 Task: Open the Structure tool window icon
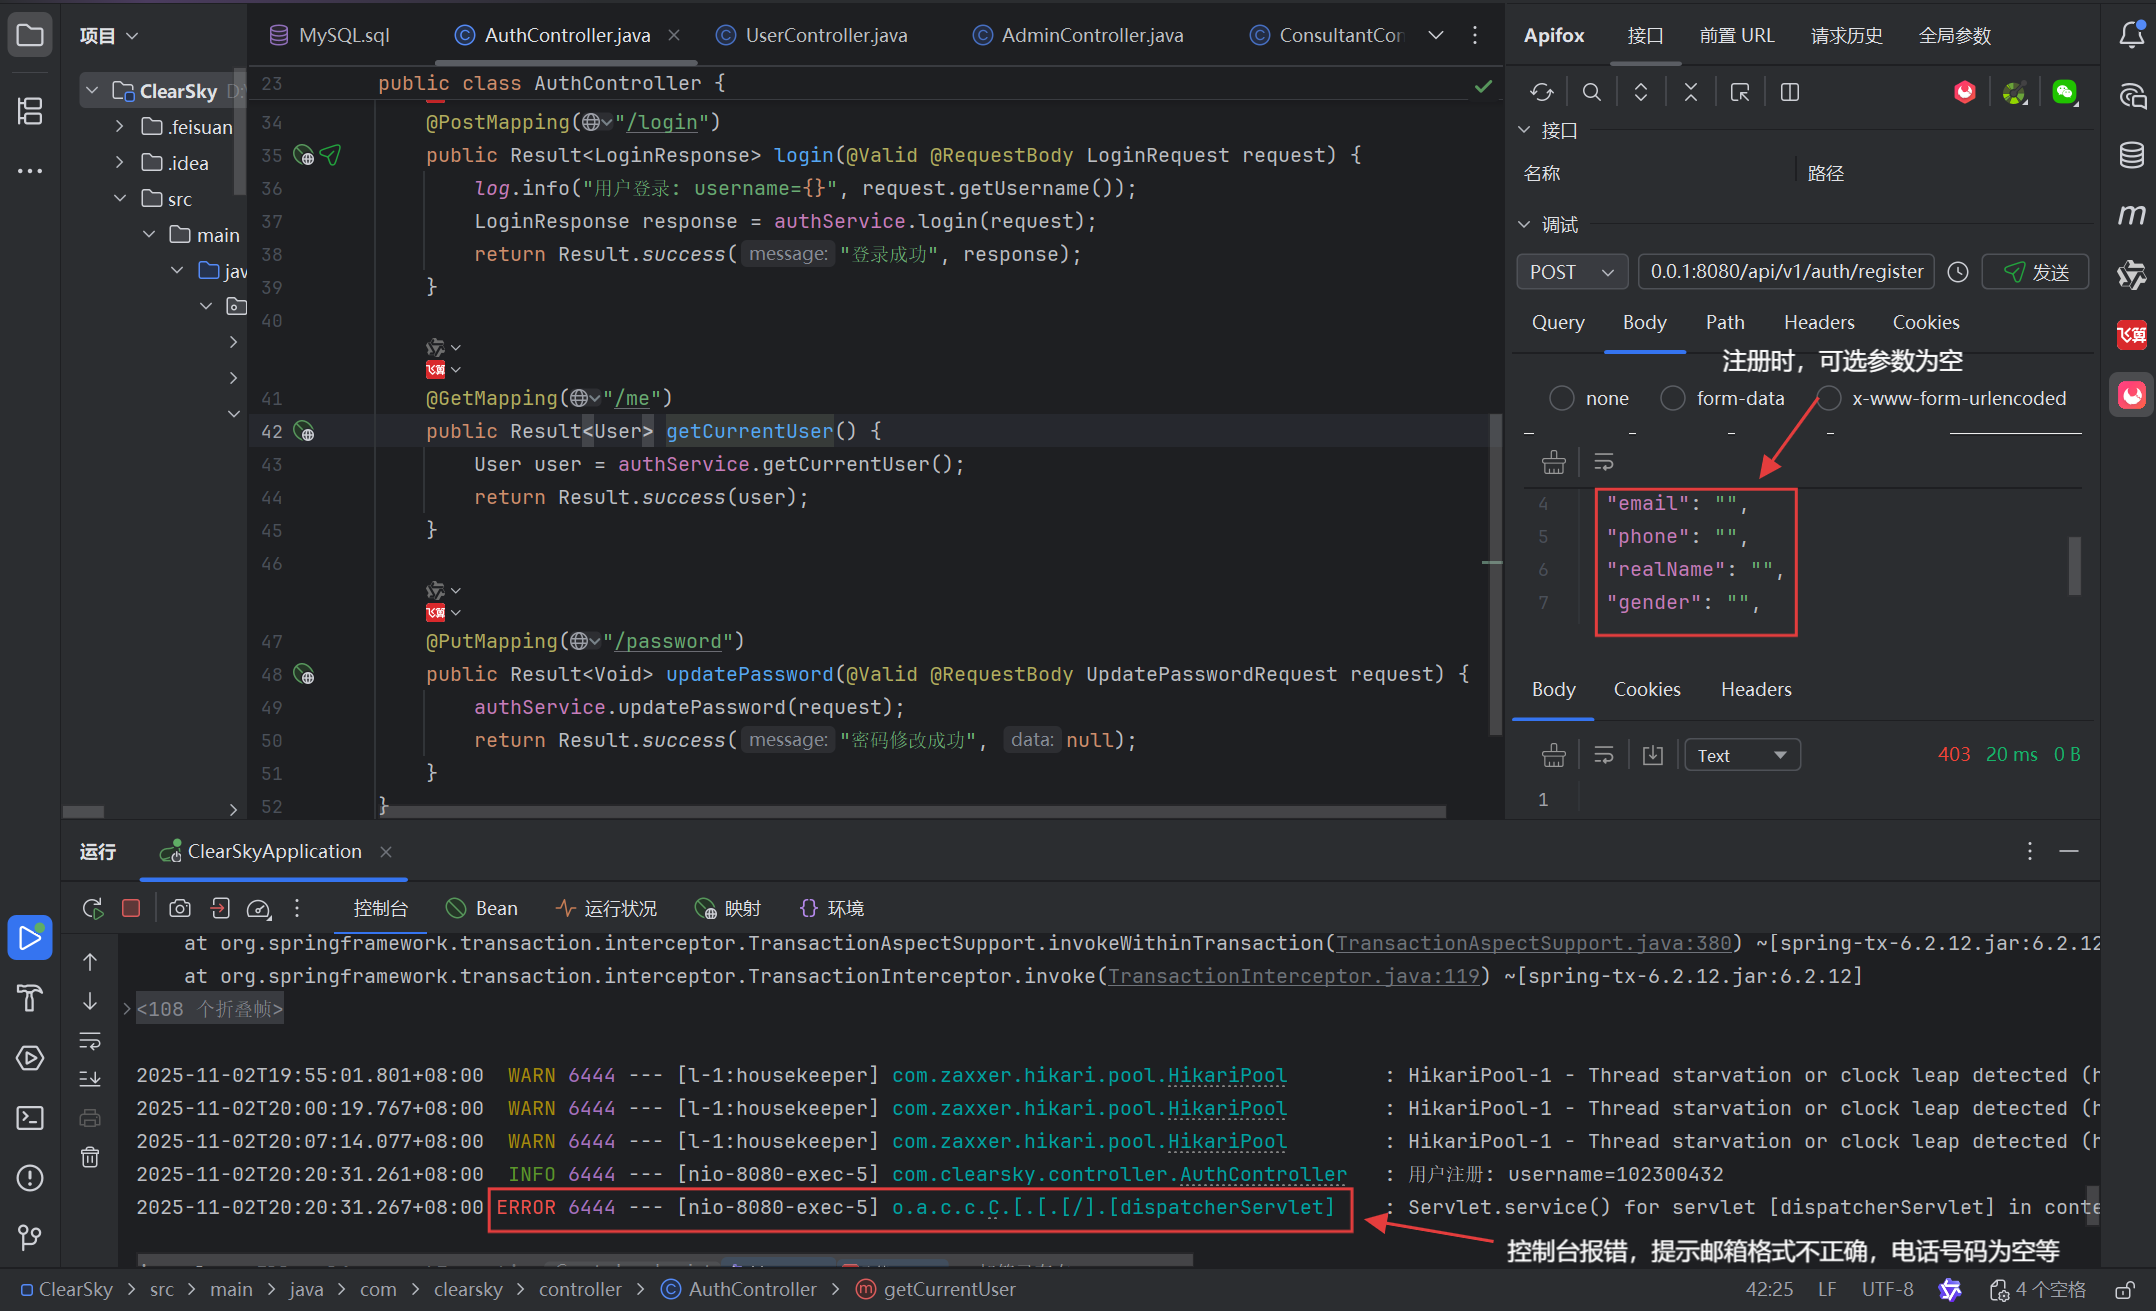click(x=30, y=111)
